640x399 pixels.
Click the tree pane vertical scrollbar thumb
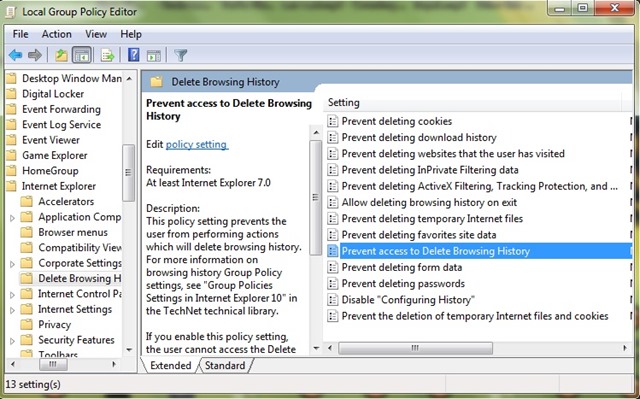pos(129,173)
